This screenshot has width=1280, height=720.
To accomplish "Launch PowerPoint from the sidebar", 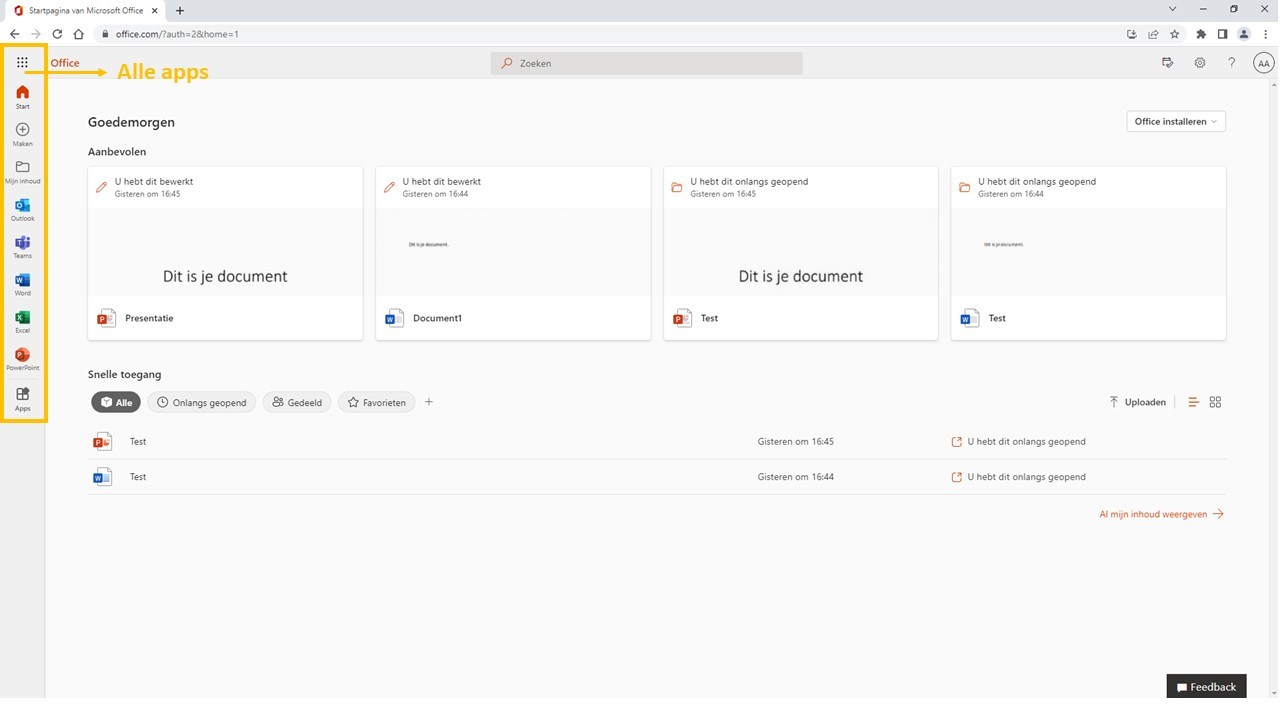I will (x=22, y=359).
